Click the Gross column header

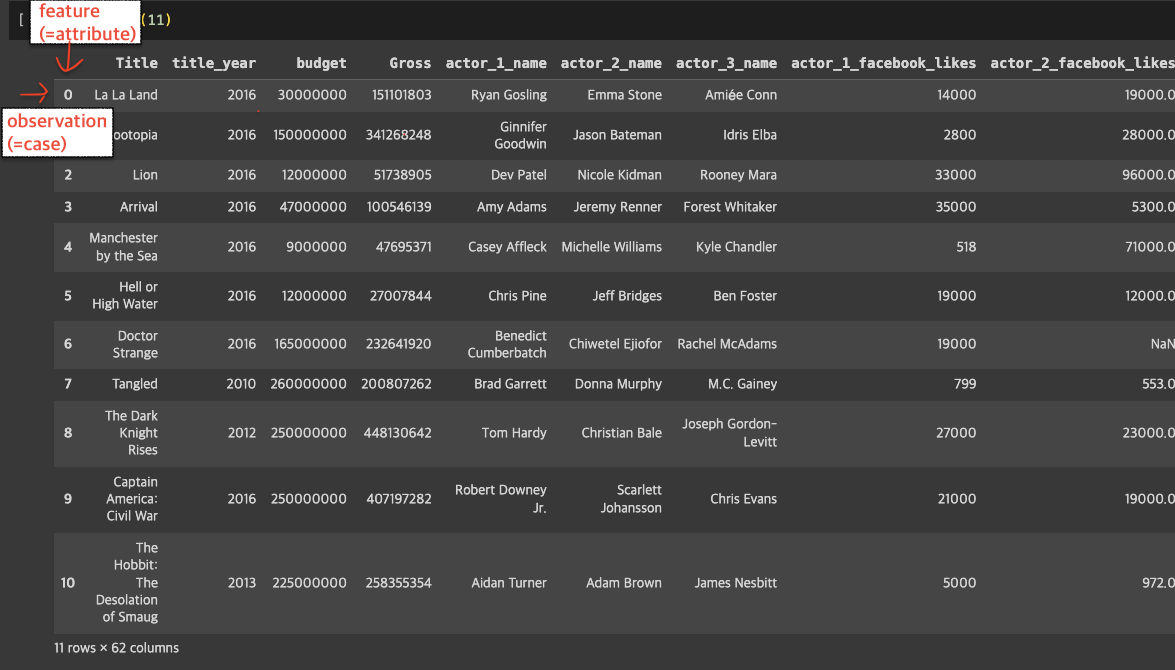click(x=410, y=63)
